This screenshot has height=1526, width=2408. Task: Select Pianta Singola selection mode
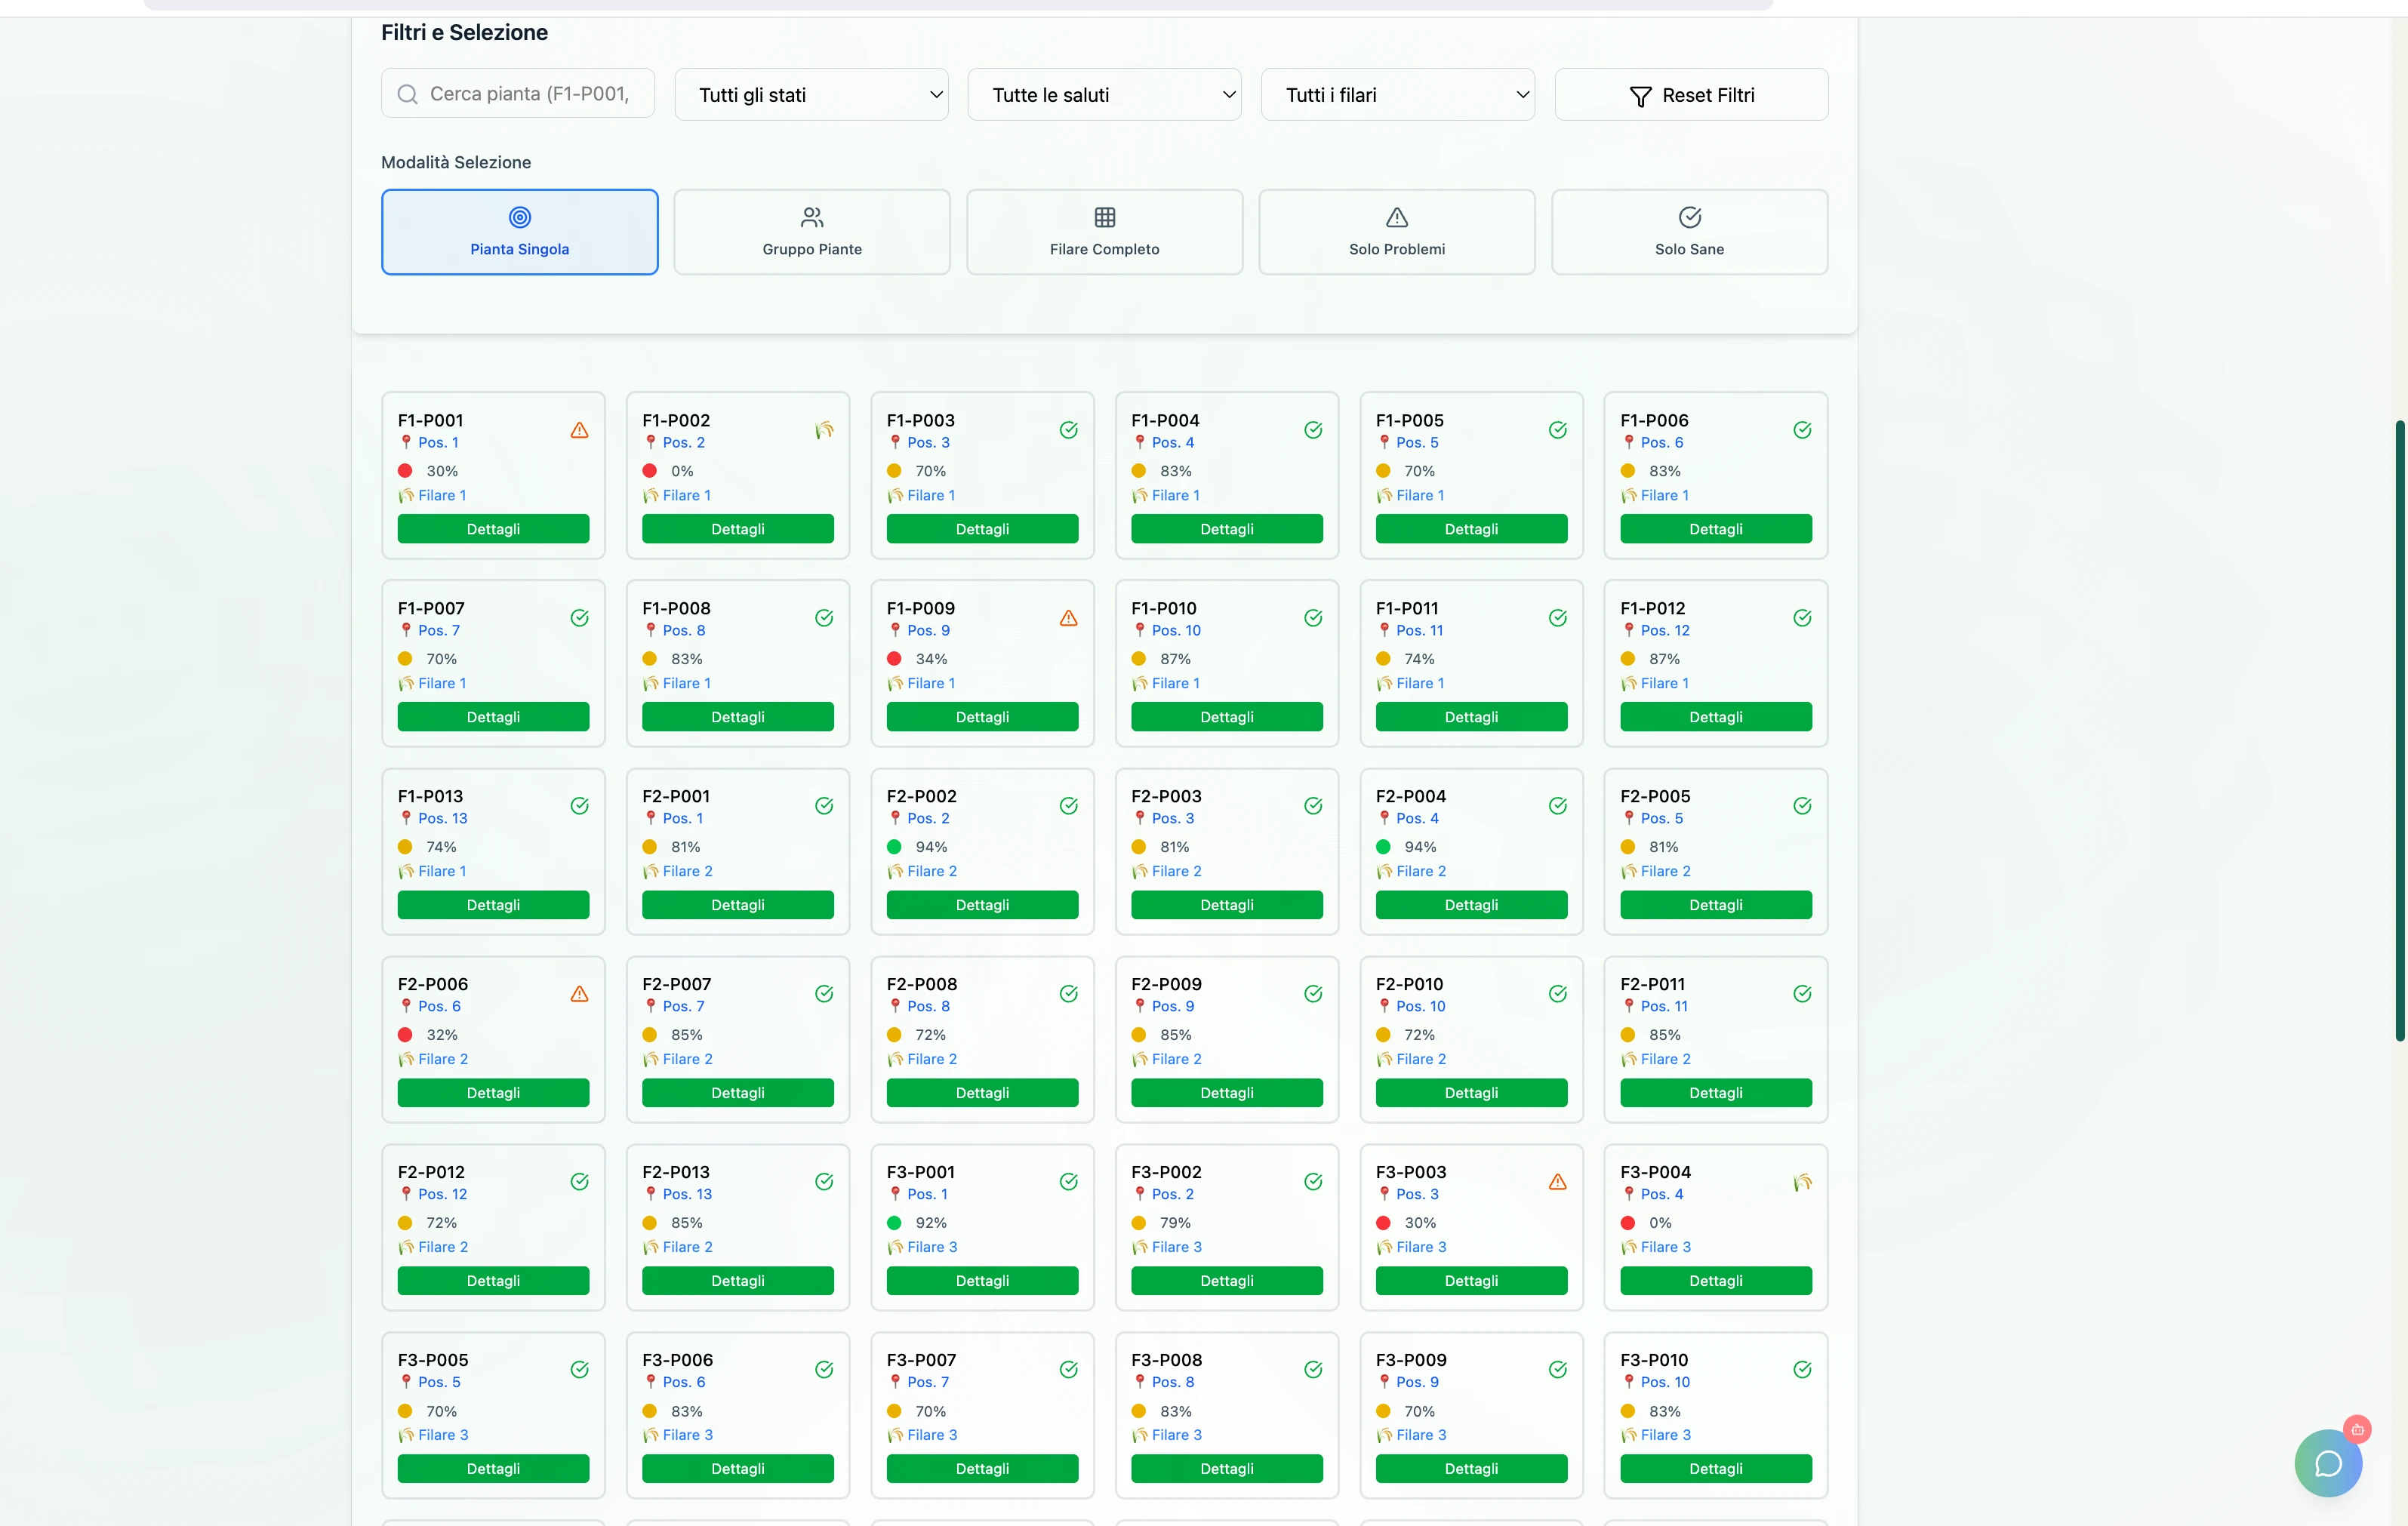pos(519,232)
